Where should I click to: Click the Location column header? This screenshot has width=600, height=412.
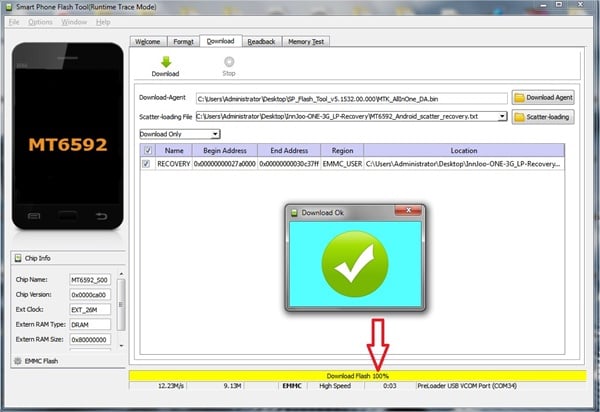[x=464, y=150]
